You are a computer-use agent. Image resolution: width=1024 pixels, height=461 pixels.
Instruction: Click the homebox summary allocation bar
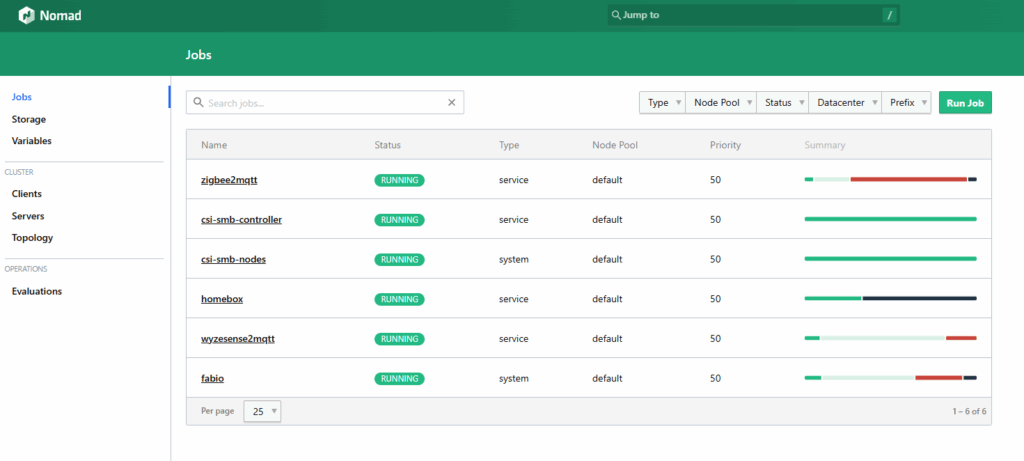(x=890, y=298)
